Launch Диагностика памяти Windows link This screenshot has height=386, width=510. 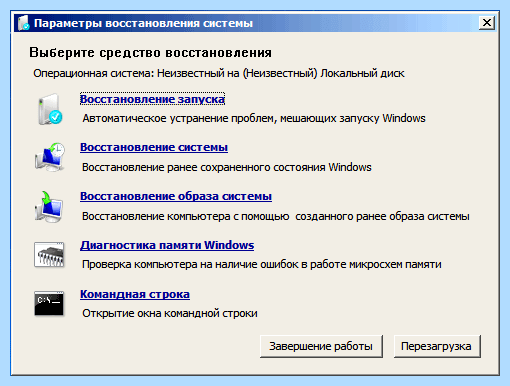coord(167,245)
